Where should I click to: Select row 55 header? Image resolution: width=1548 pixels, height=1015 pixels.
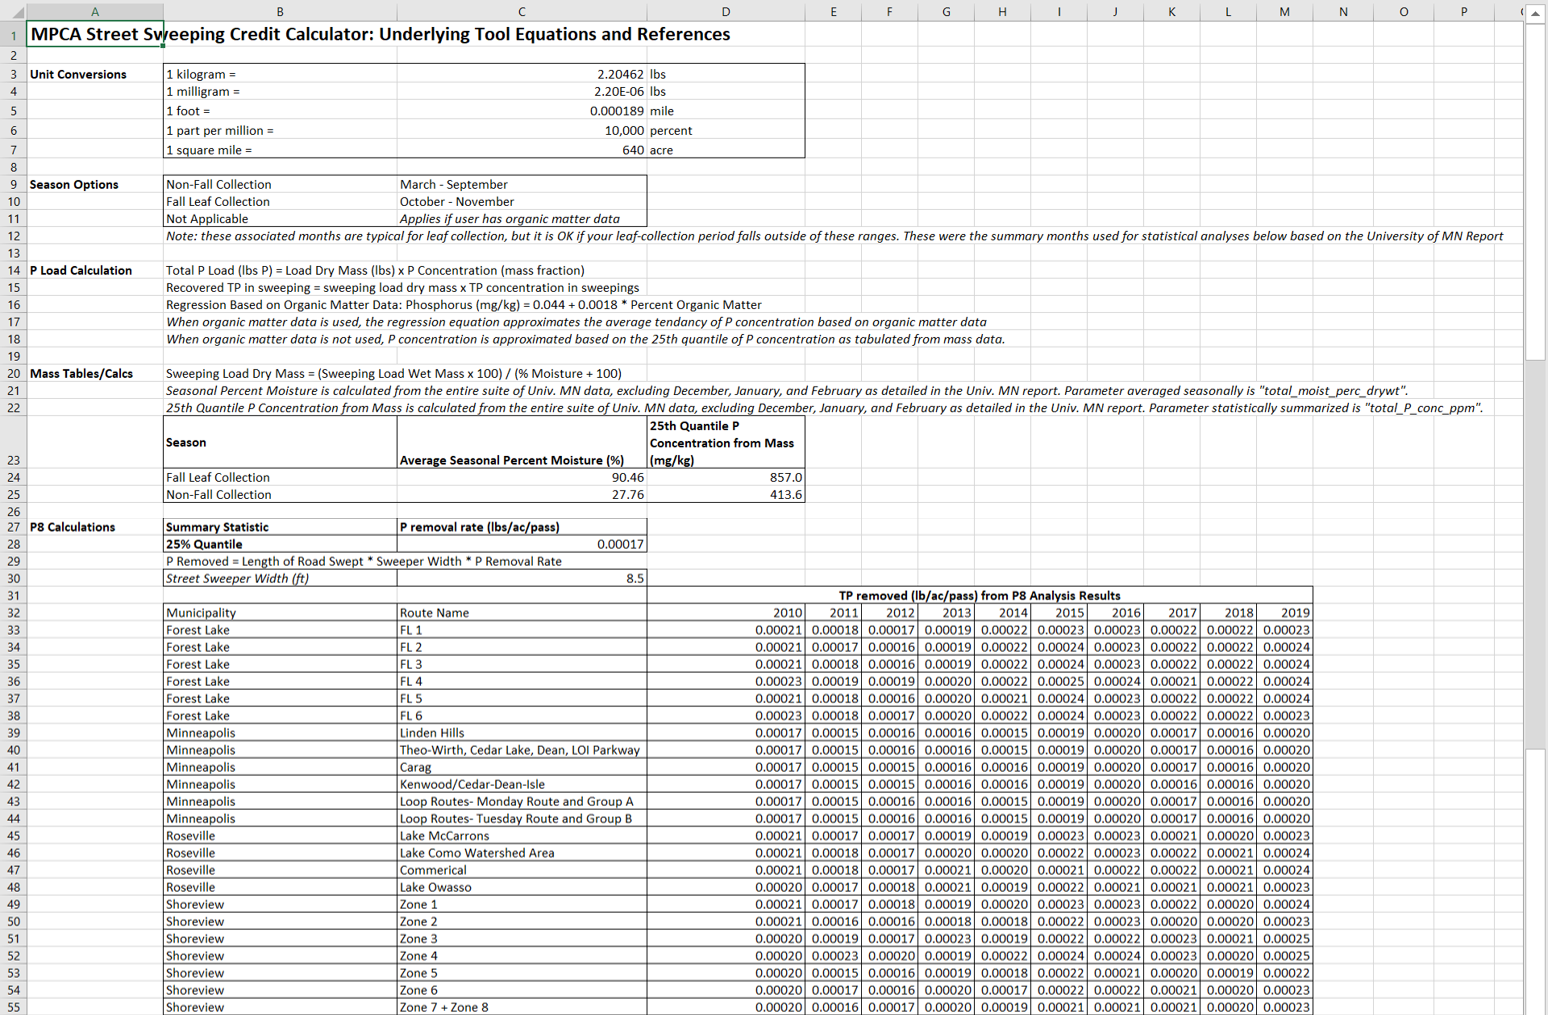pyautogui.click(x=13, y=1007)
